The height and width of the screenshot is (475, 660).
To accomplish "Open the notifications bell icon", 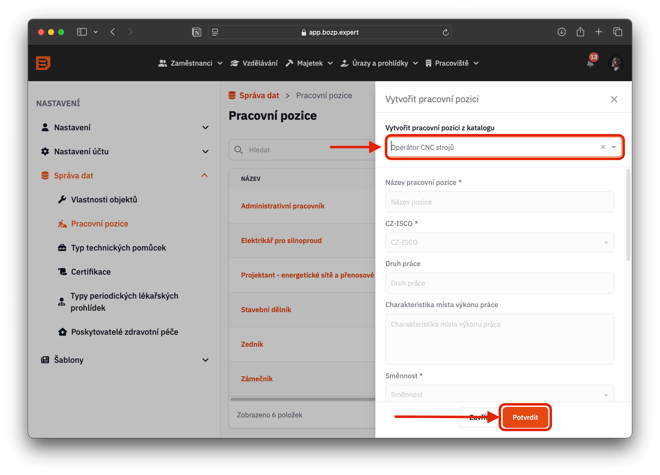I will click(591, 64).
